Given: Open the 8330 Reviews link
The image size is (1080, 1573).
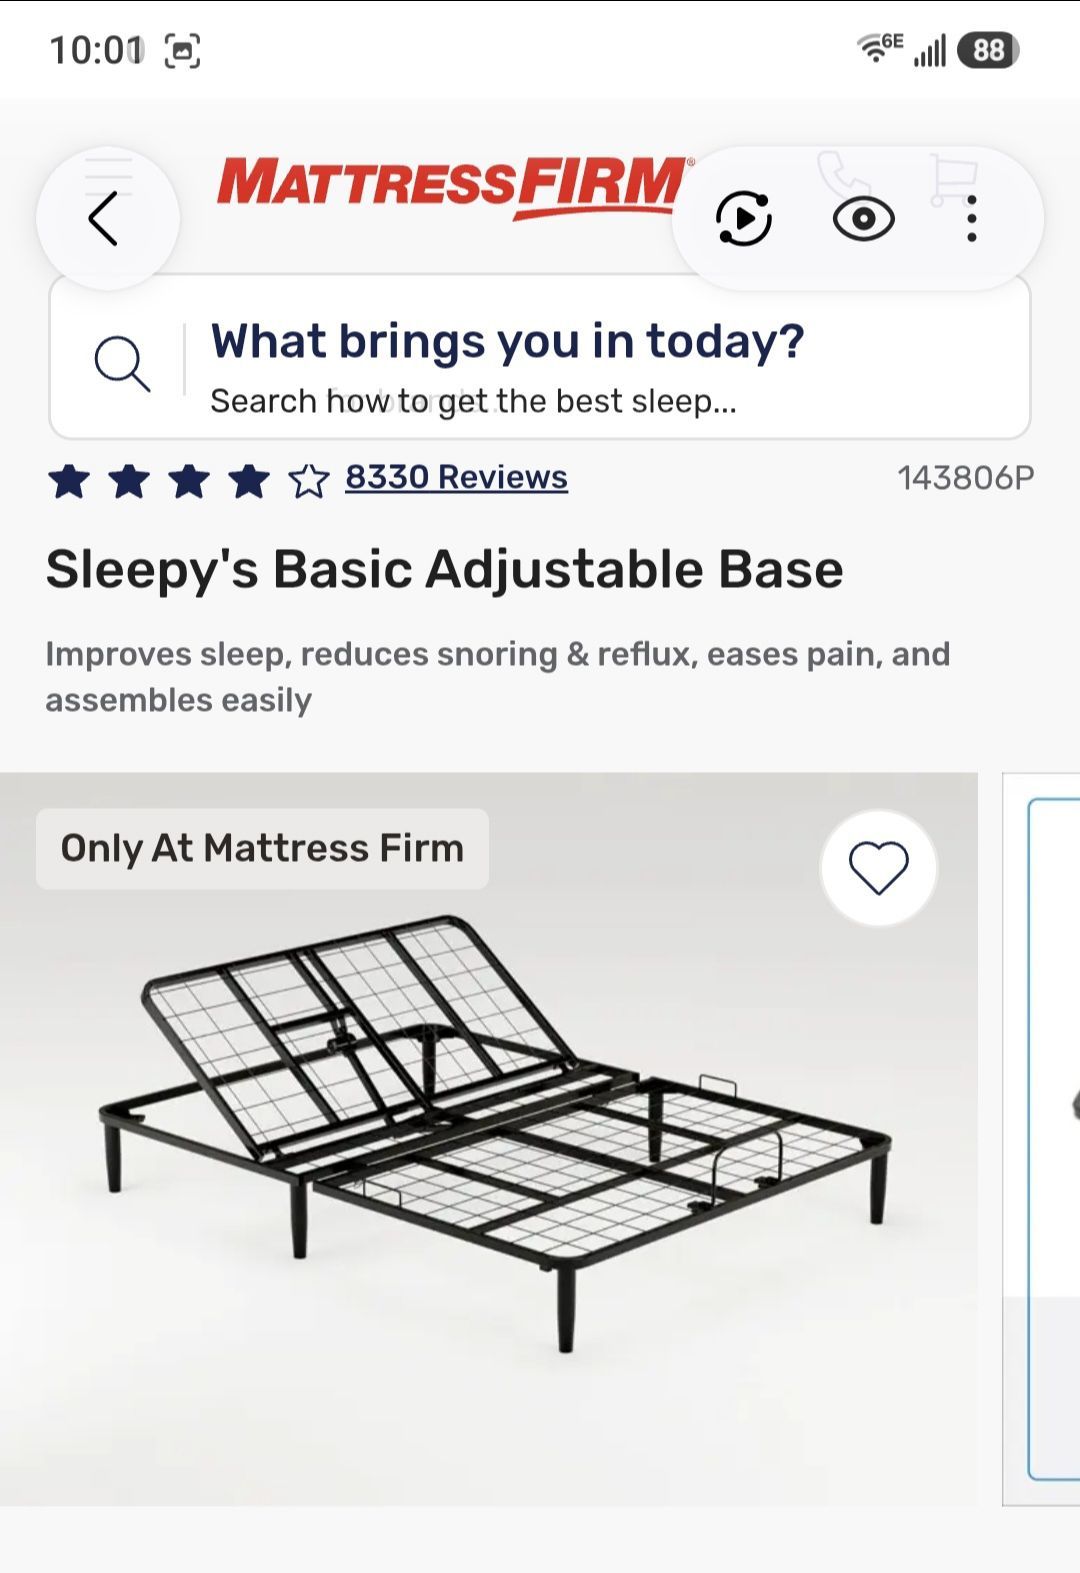Looking at the screenshot, I should 456,477.
